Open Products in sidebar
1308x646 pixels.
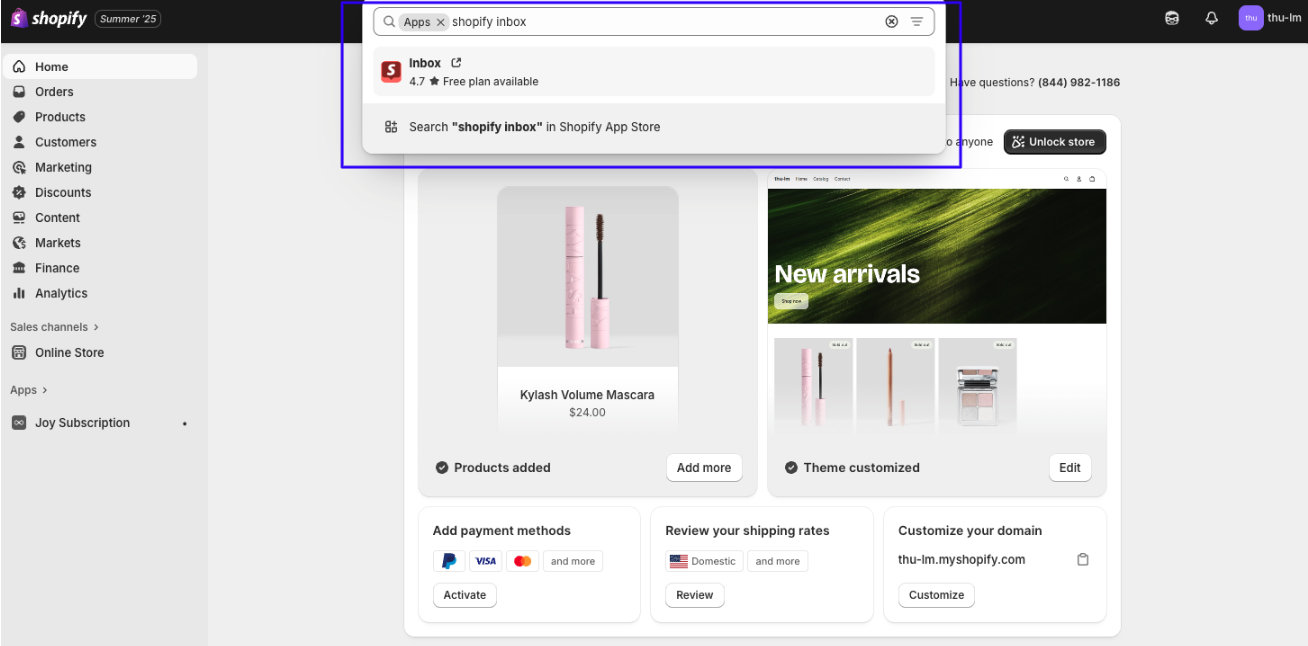pyautogui.click(x=100, y=117)
